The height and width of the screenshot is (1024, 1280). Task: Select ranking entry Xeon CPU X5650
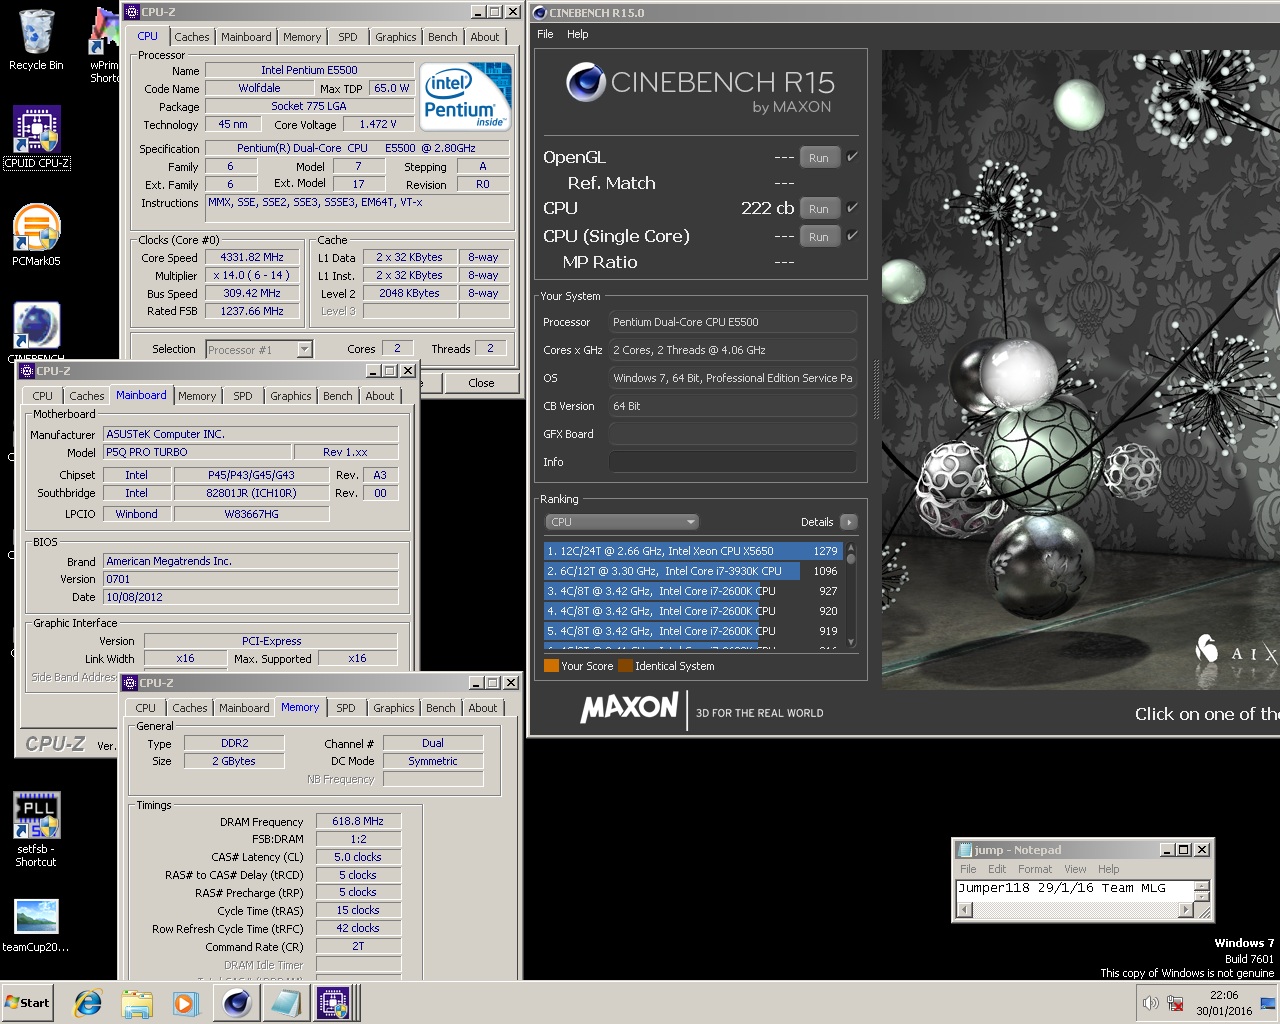tap(693, 551)
